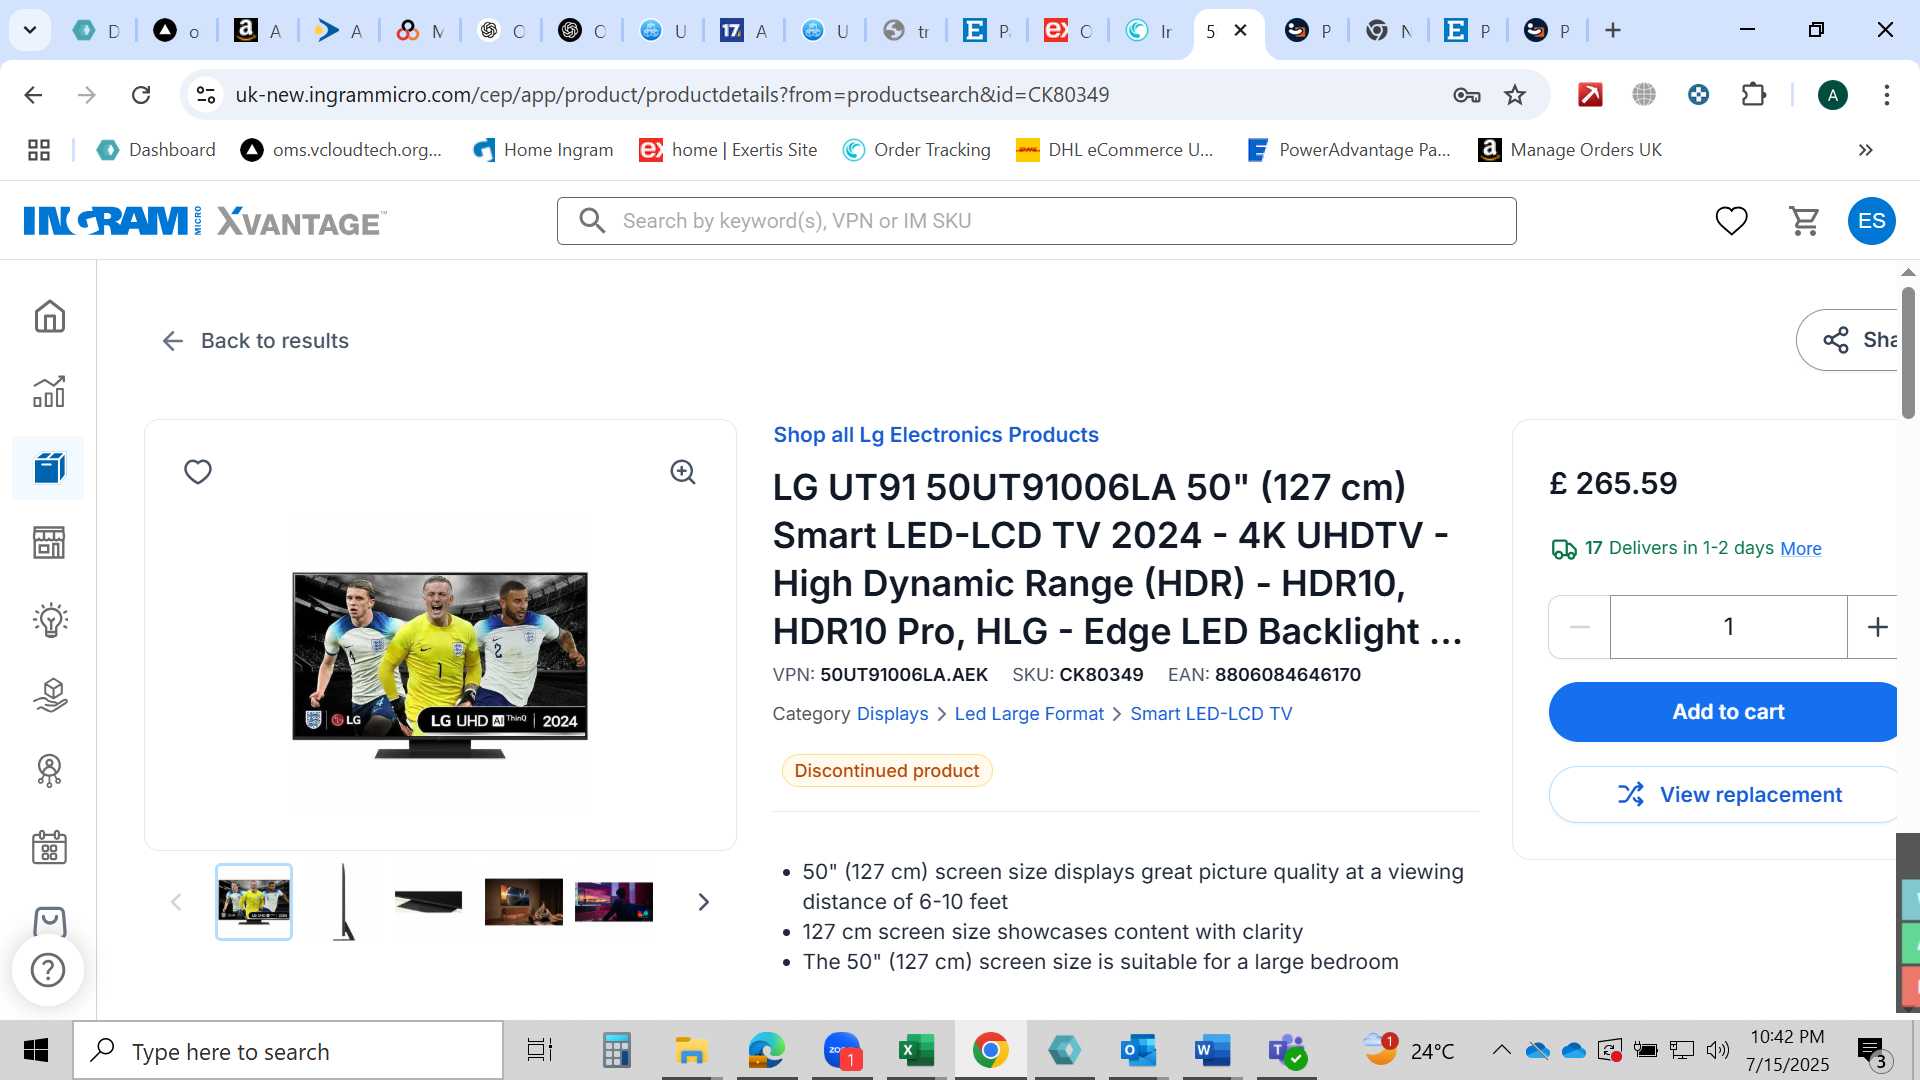Open Excel from the taskbar
Image resolution: width=1920 pixels, height=1080 pixels.
click(915, 1051)
